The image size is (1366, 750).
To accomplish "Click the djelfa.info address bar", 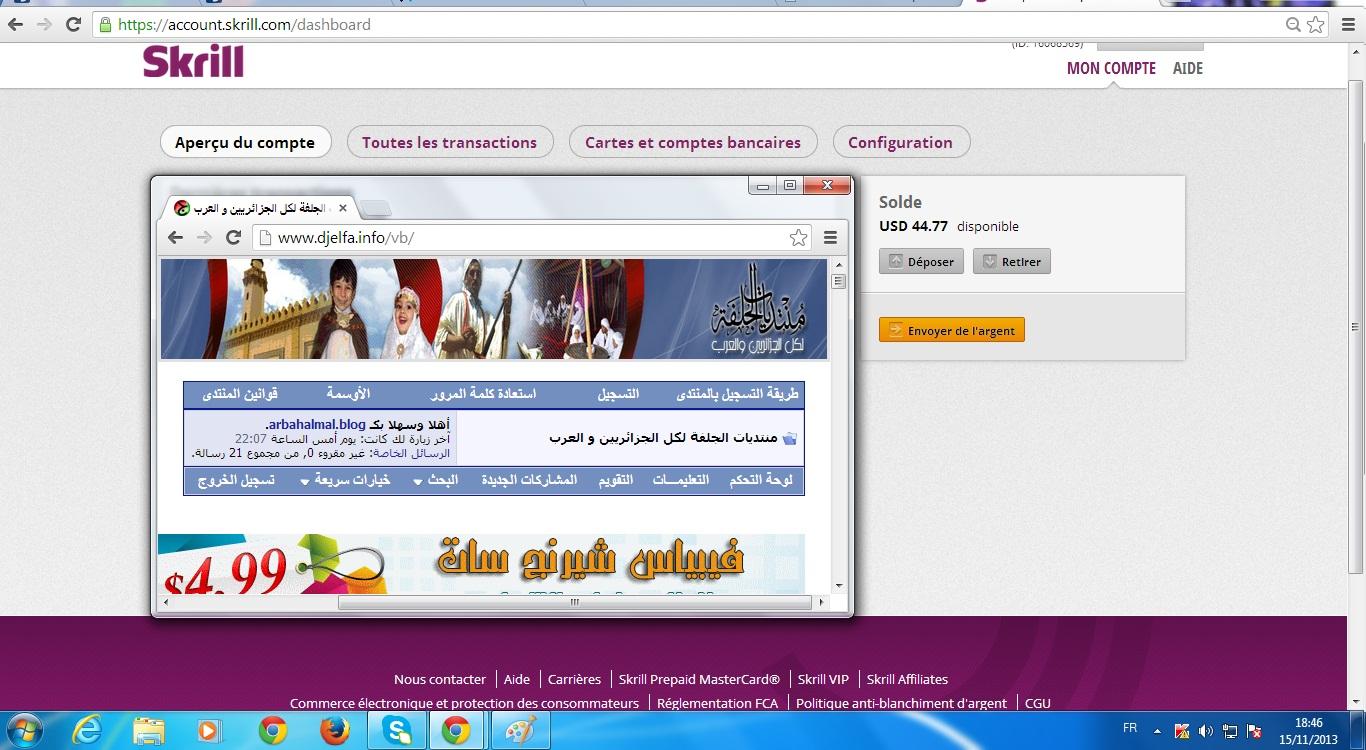I will pos(530,237).
